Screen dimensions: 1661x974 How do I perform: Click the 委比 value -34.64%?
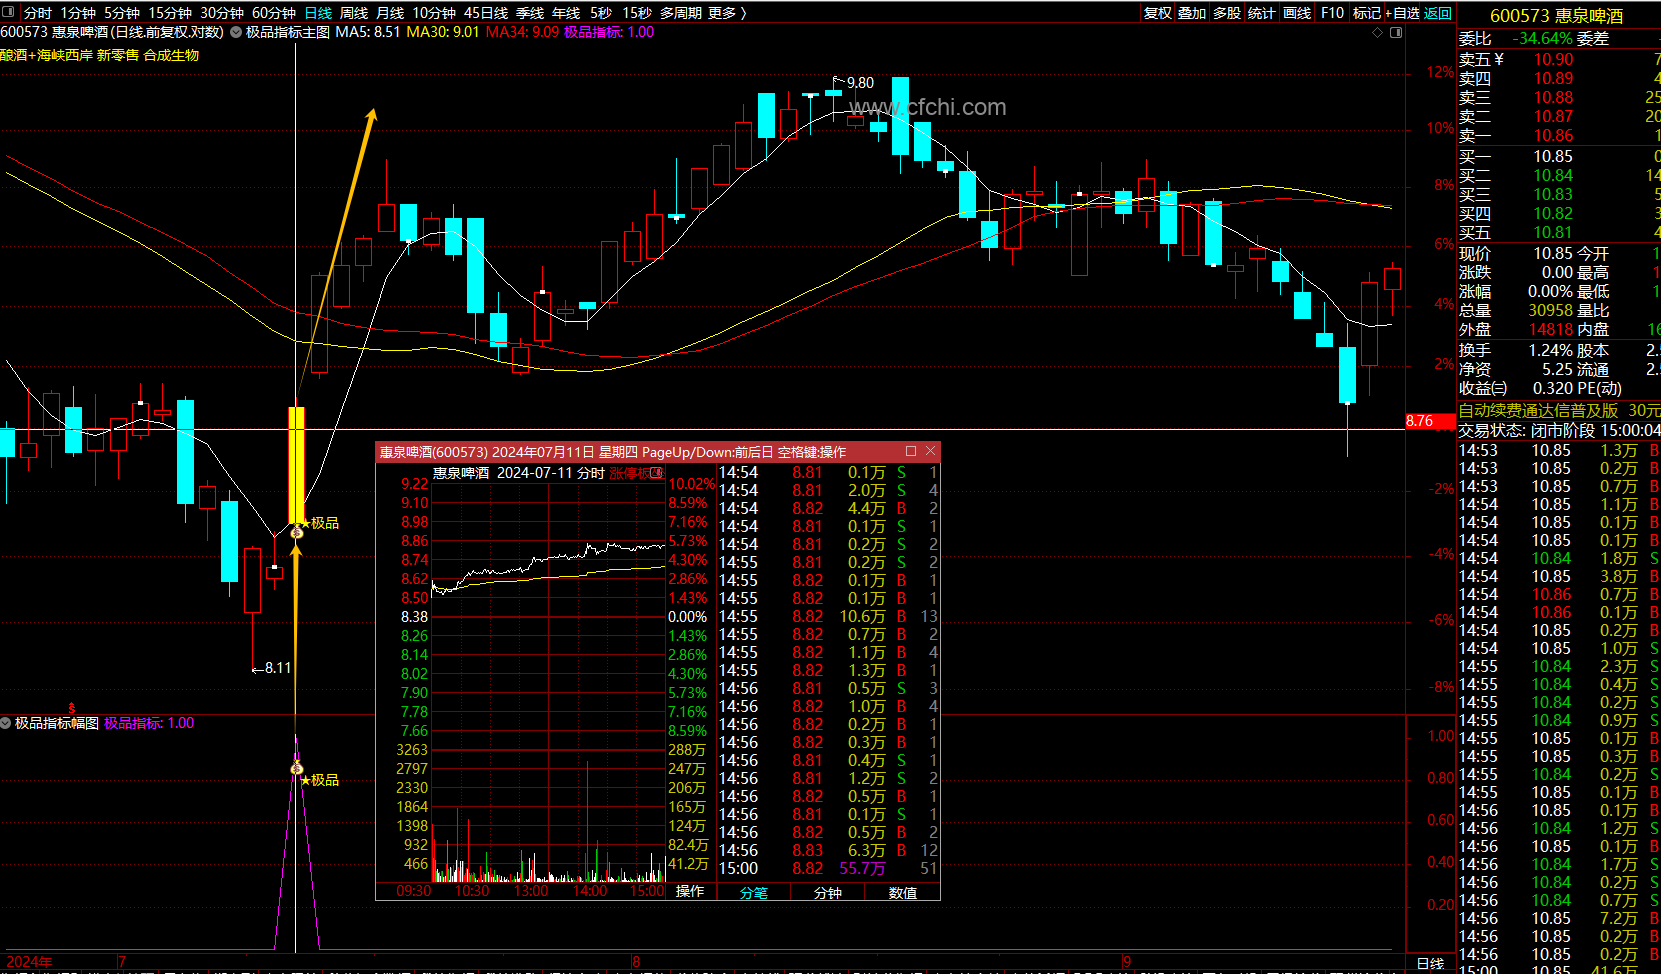(x=1542, y=39)
